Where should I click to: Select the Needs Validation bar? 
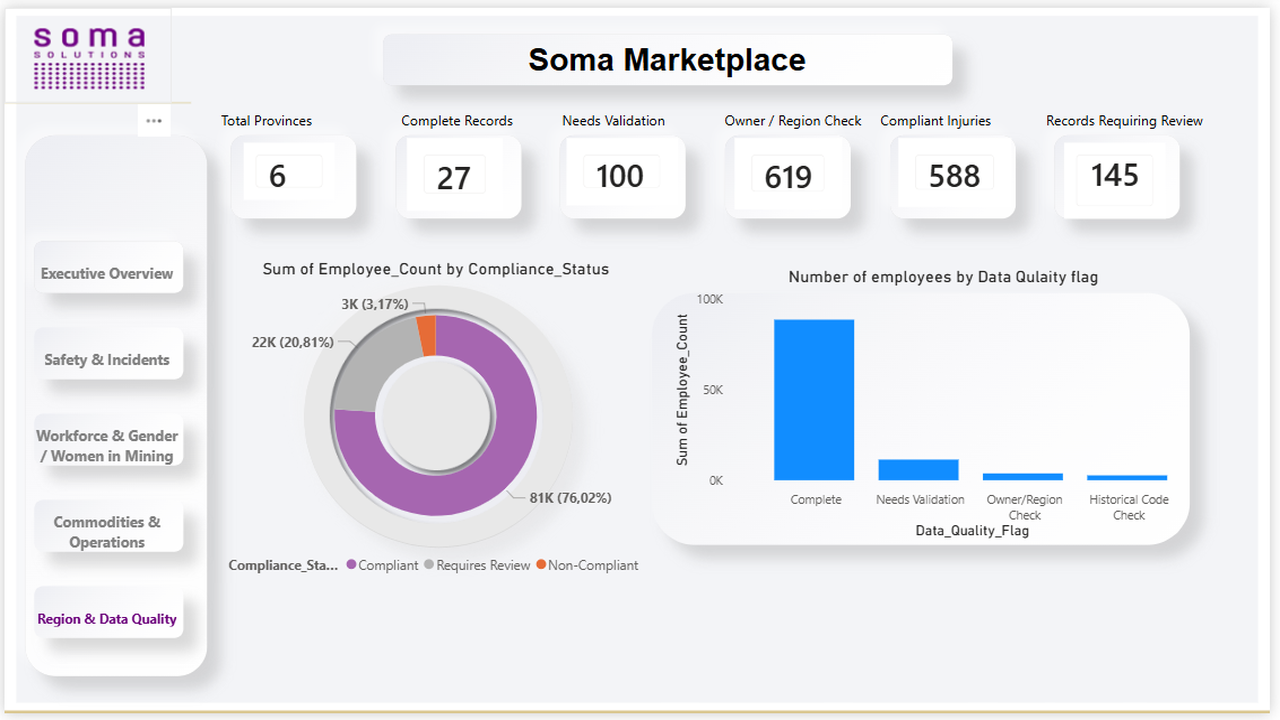(919, 470)
